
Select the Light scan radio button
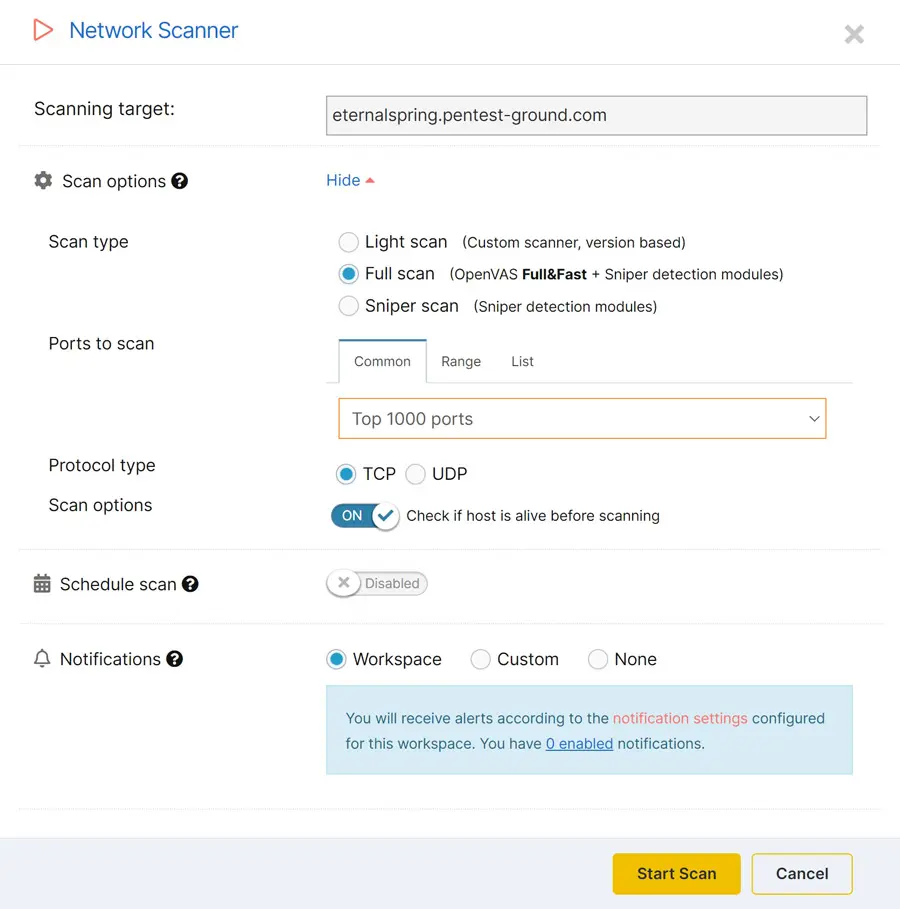(348, 242)
